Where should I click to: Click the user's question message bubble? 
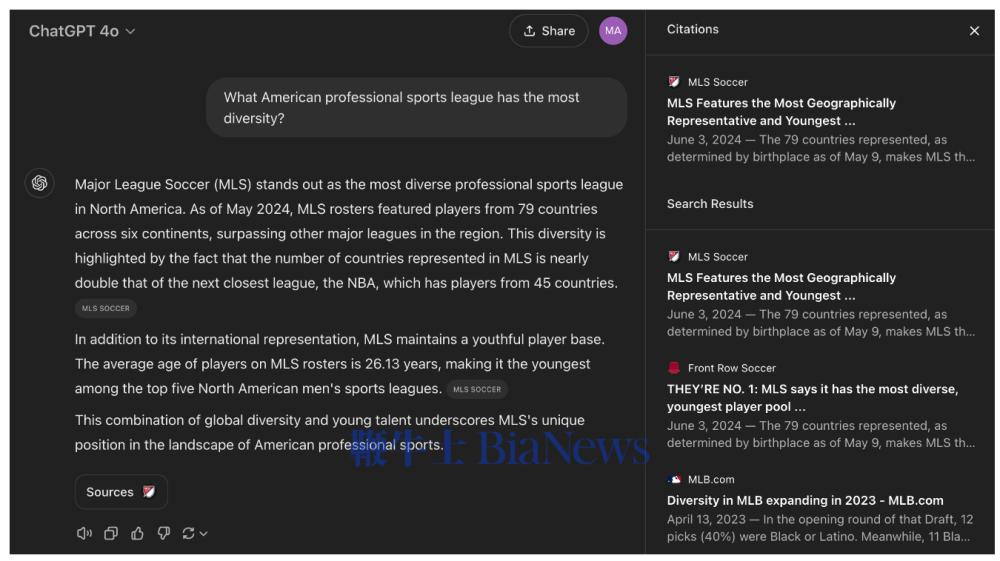tap(416, 108)
